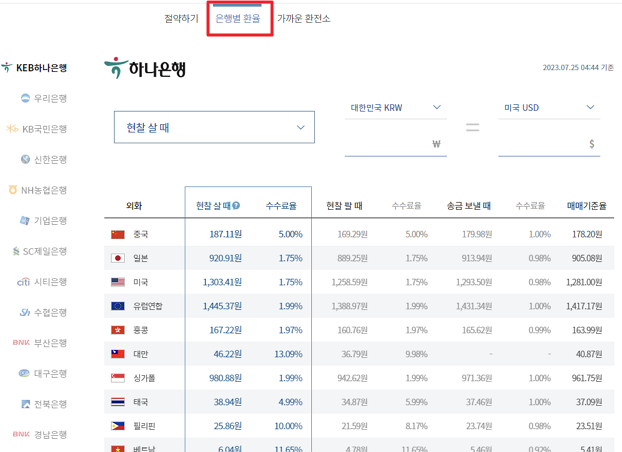
Task: Click the citi 시티은행 logo
Action: pos(23,282)
